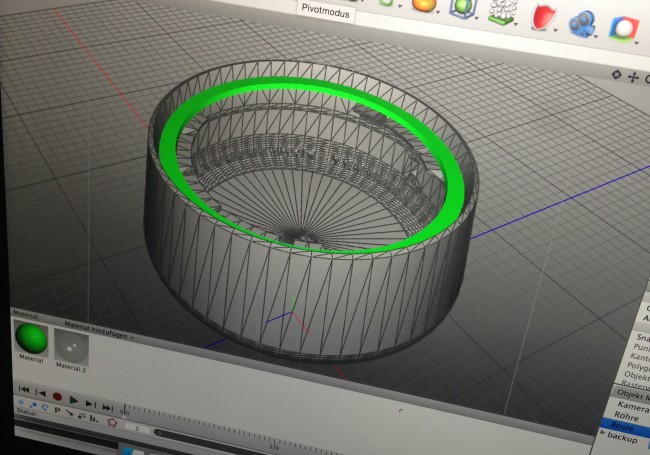
Task: Toggle the P parameter key icon
Action: (x=57, y=410)
